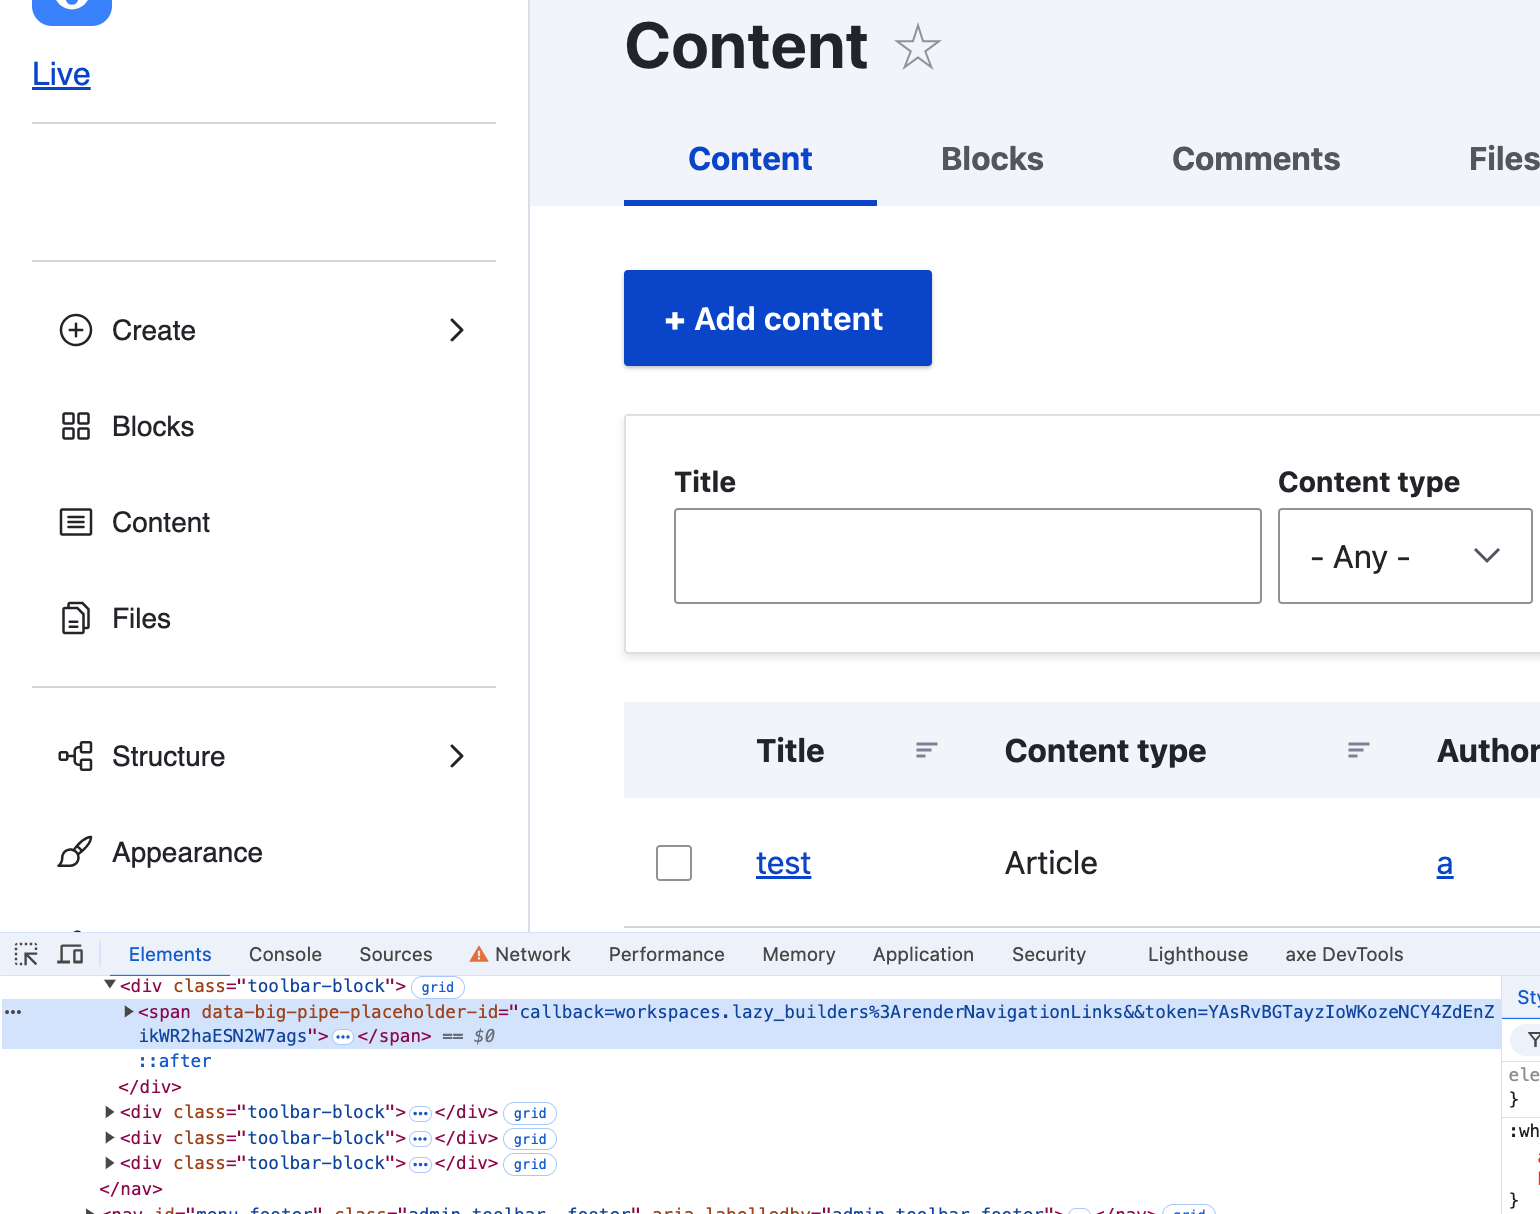Screen dimensions: 1540x1214
Task: Expand the span data-big-pipe-placeholder node
Action: pos(129,1012)
